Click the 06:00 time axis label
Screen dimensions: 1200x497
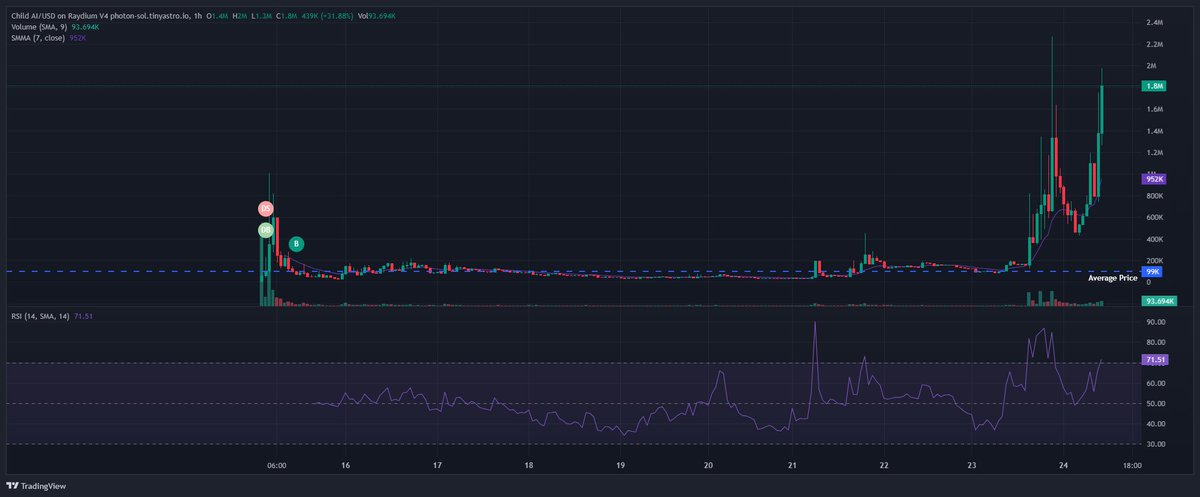point(277,466)
